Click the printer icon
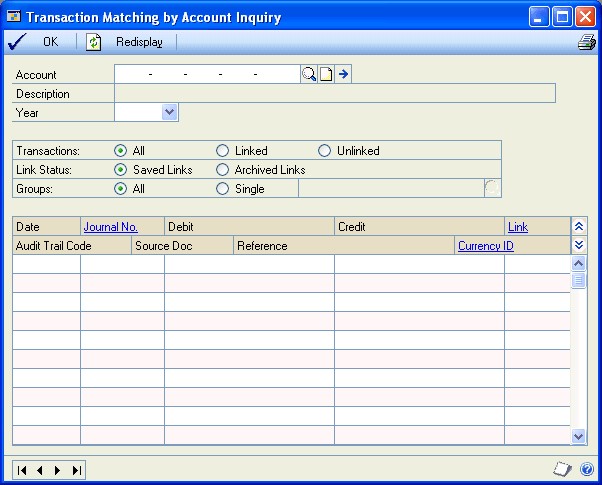Image resolution: width=602 pixels, height=485 pixels. (x=587, y=42)
